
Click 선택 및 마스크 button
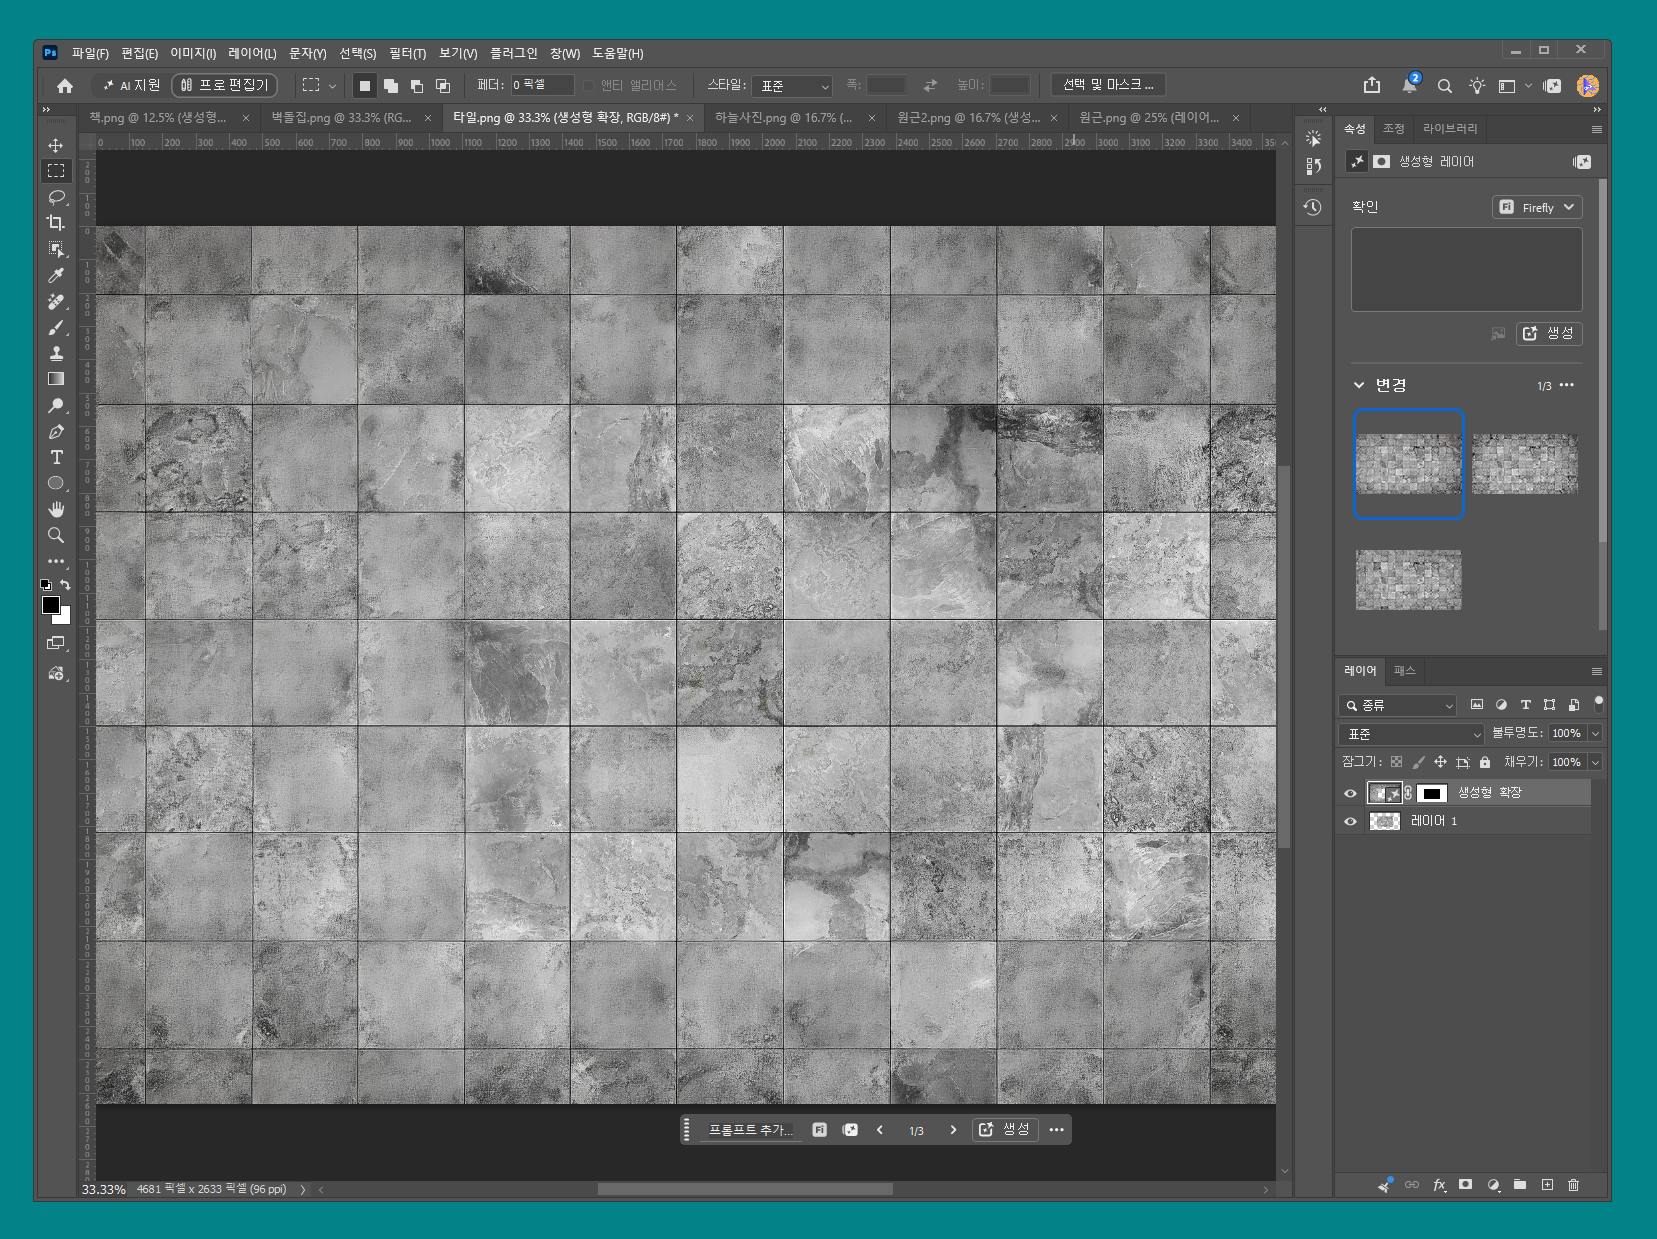(x=1108, y=85)
